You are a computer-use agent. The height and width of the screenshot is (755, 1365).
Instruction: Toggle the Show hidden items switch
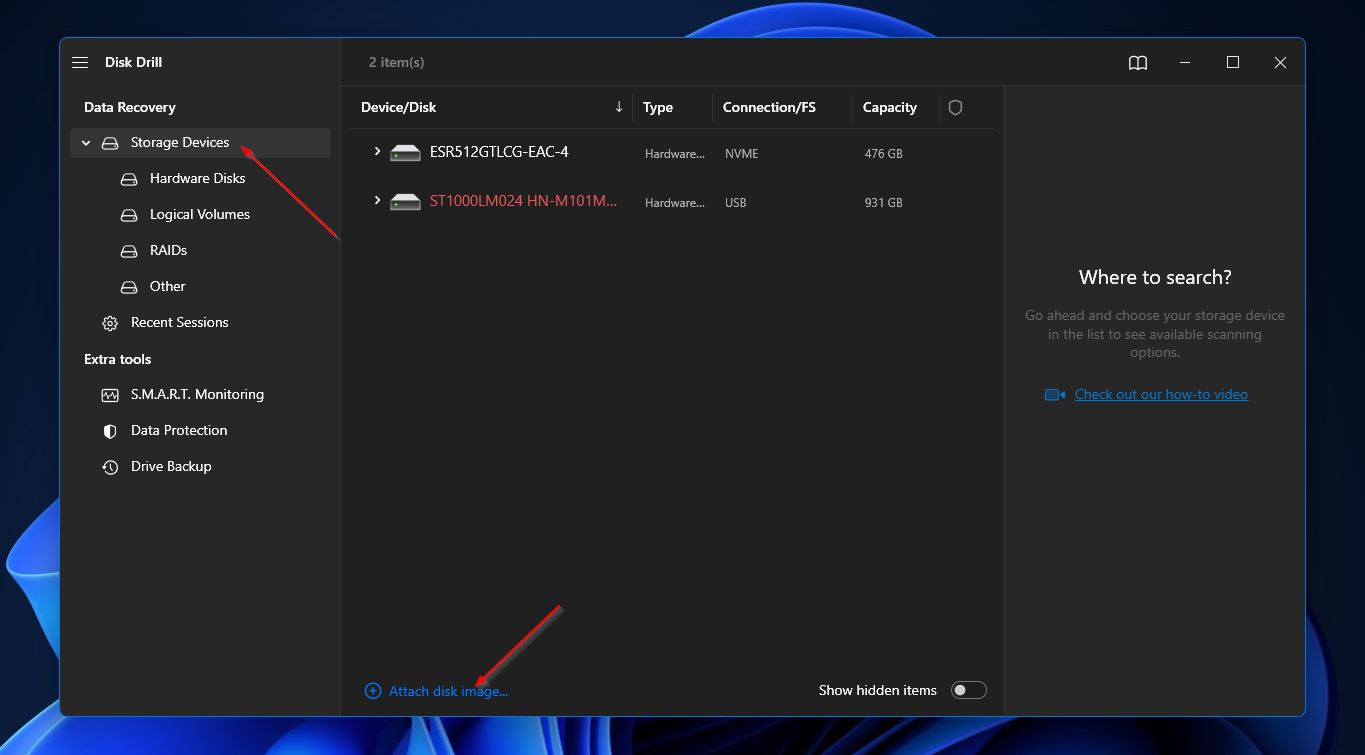pos(968,690)
